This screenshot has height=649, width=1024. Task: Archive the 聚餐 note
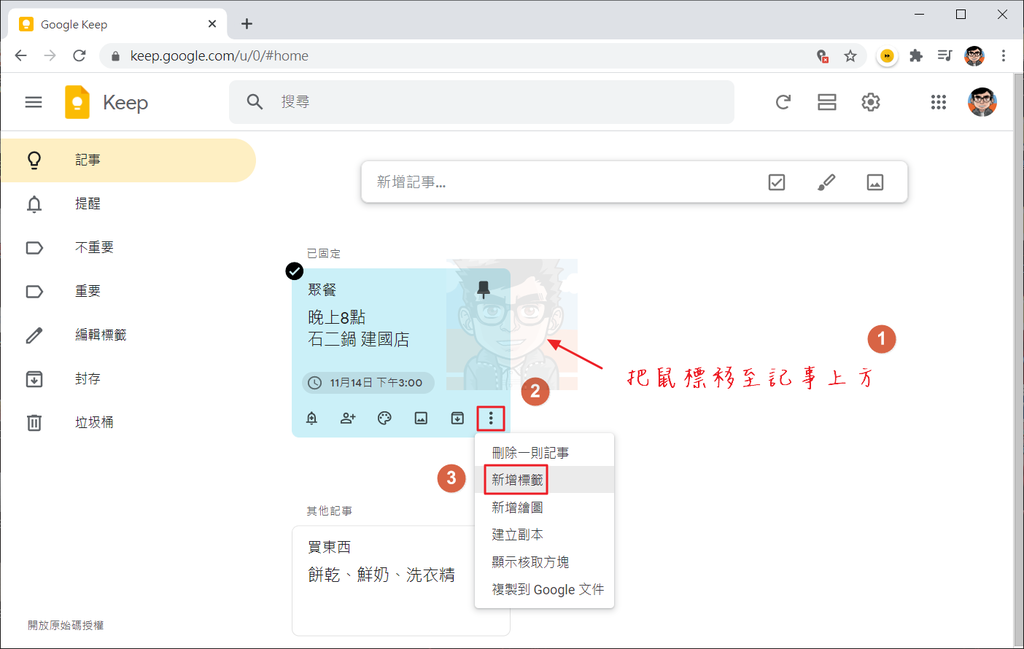(458, 418)
